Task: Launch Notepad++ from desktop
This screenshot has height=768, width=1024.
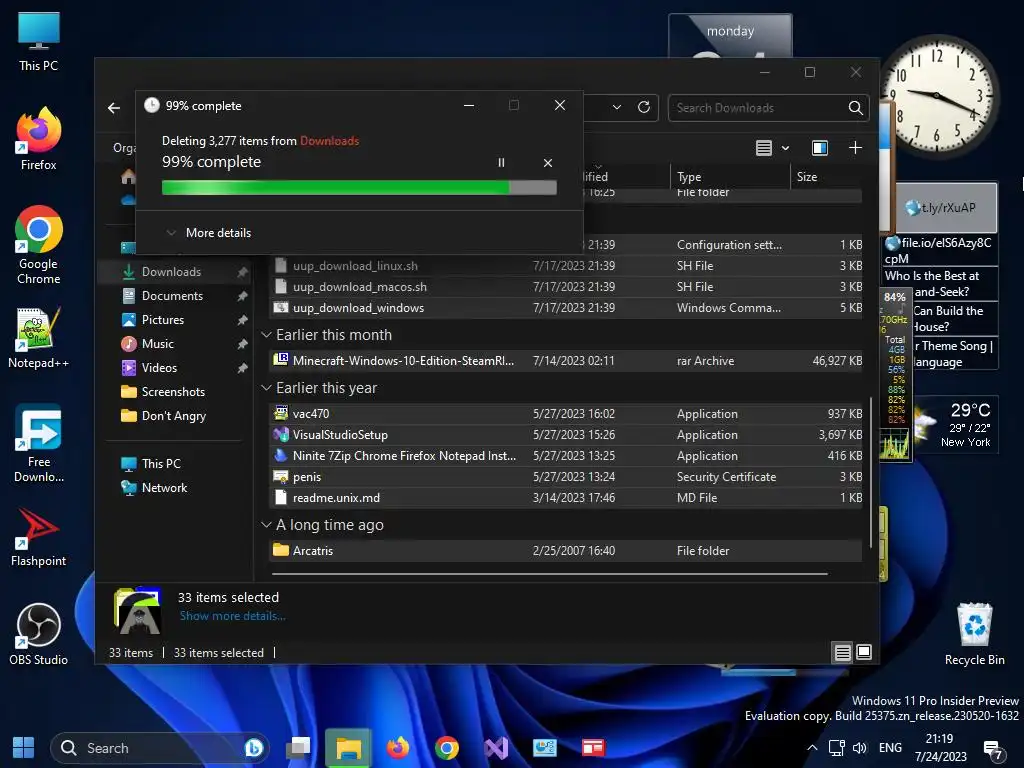Action: click(39, 338)
